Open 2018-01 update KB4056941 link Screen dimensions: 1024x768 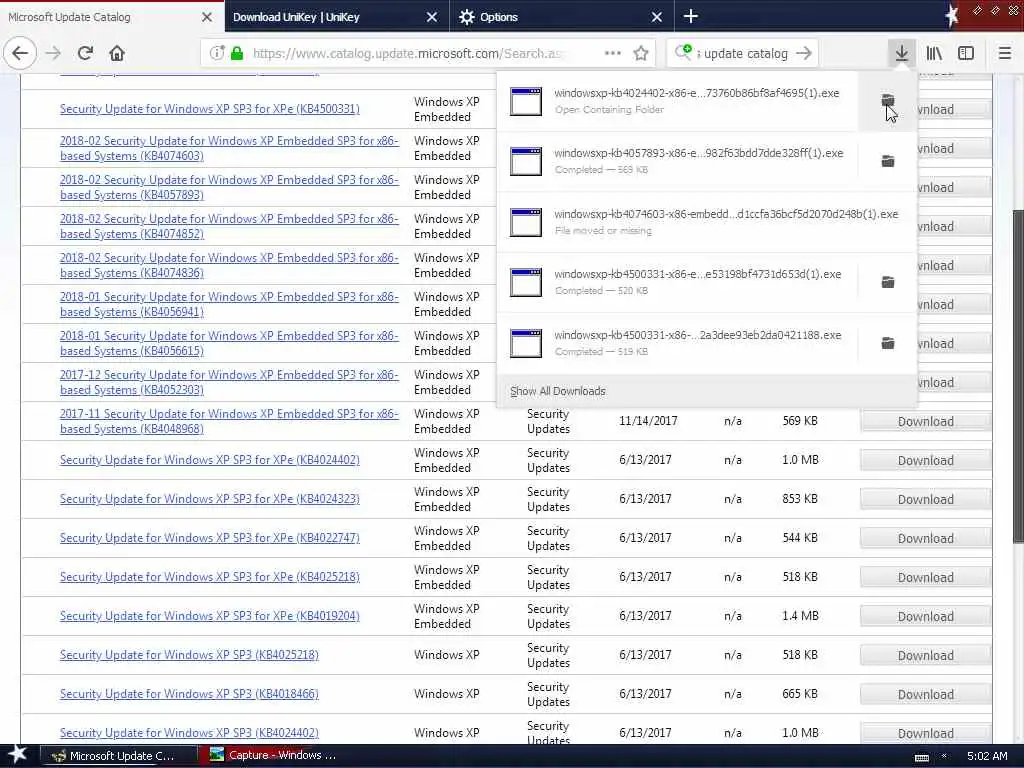pyautogui.click(x=229, y=304)
